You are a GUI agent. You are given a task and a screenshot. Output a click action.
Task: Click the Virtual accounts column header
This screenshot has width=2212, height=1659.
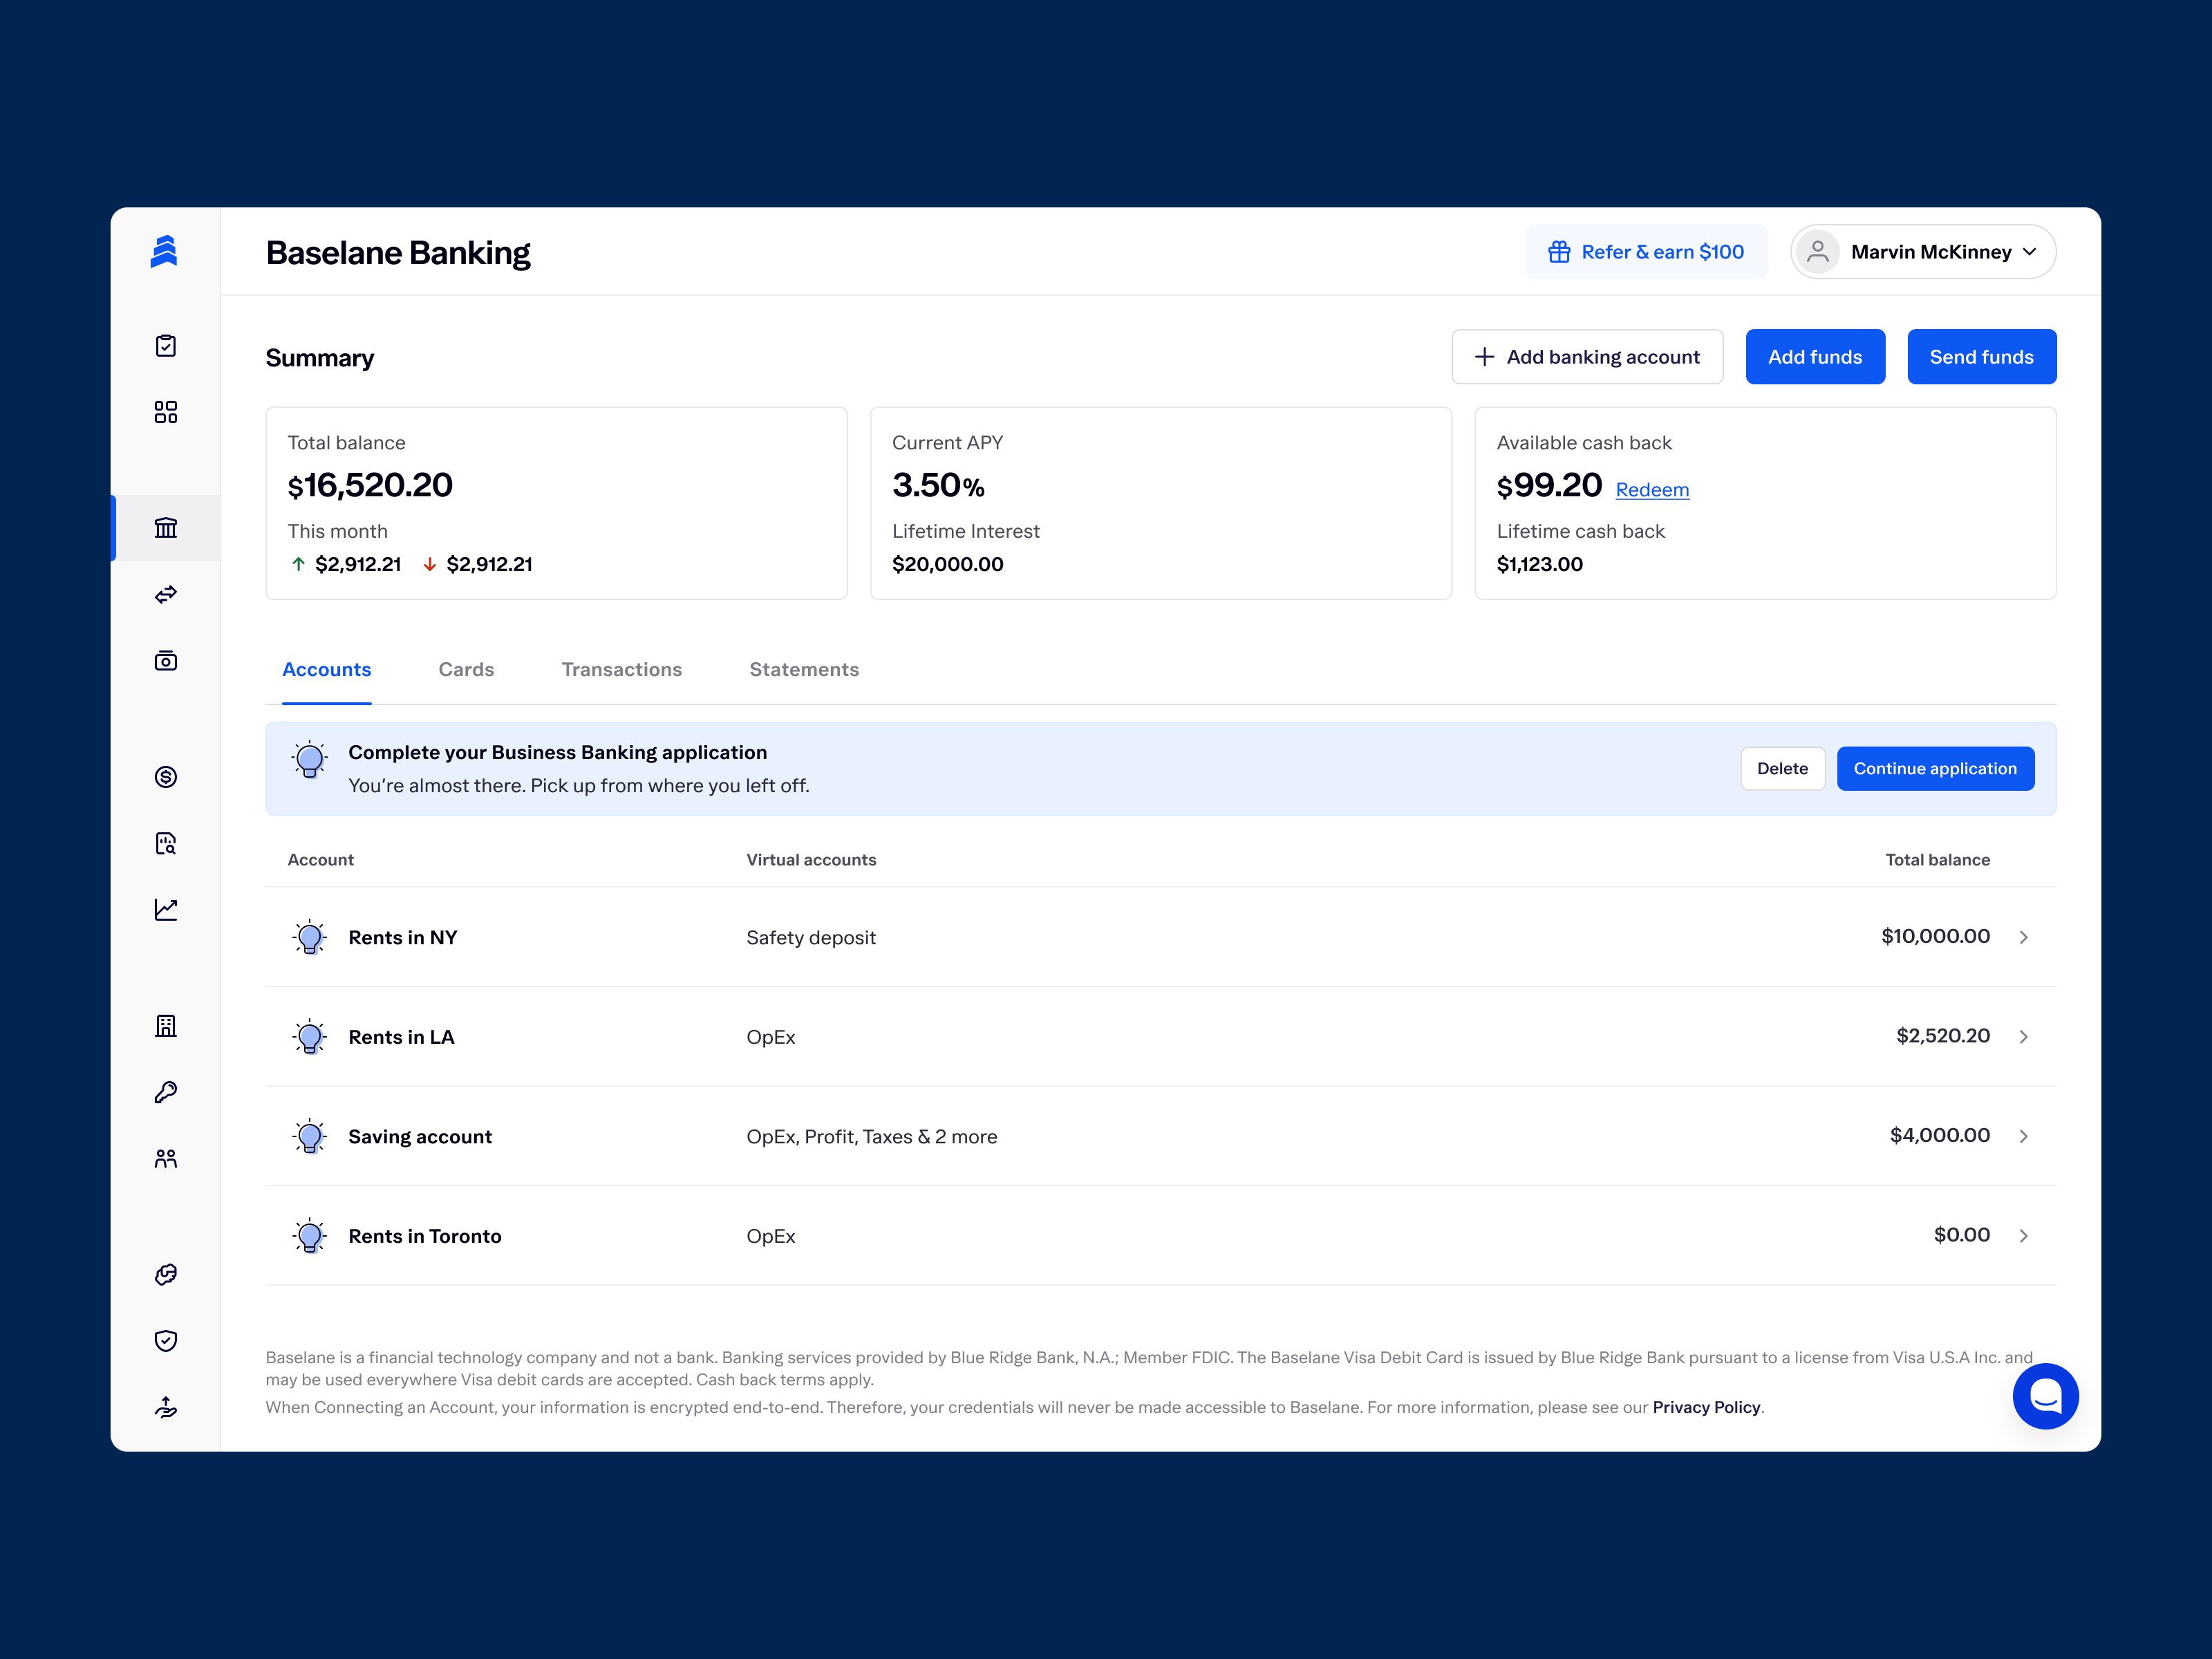tap(811, 860)
